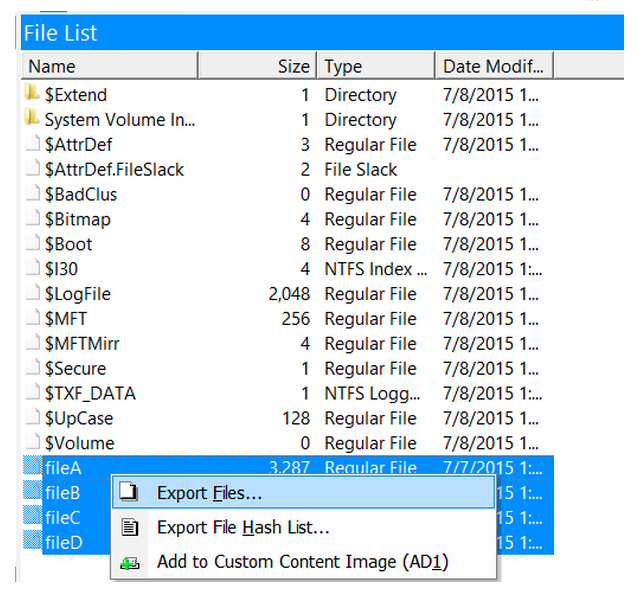Select the $Extend row name

point(76,95)
